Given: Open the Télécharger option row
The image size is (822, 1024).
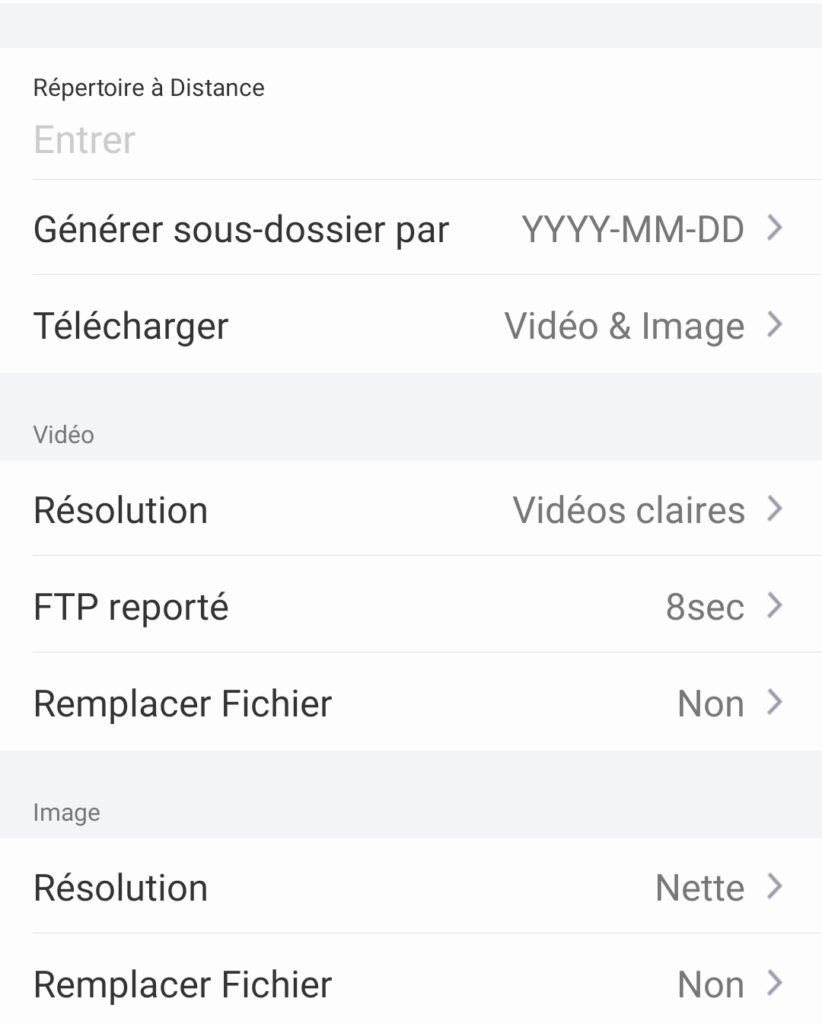Looking at the screenshot, I should coord(131,326).
